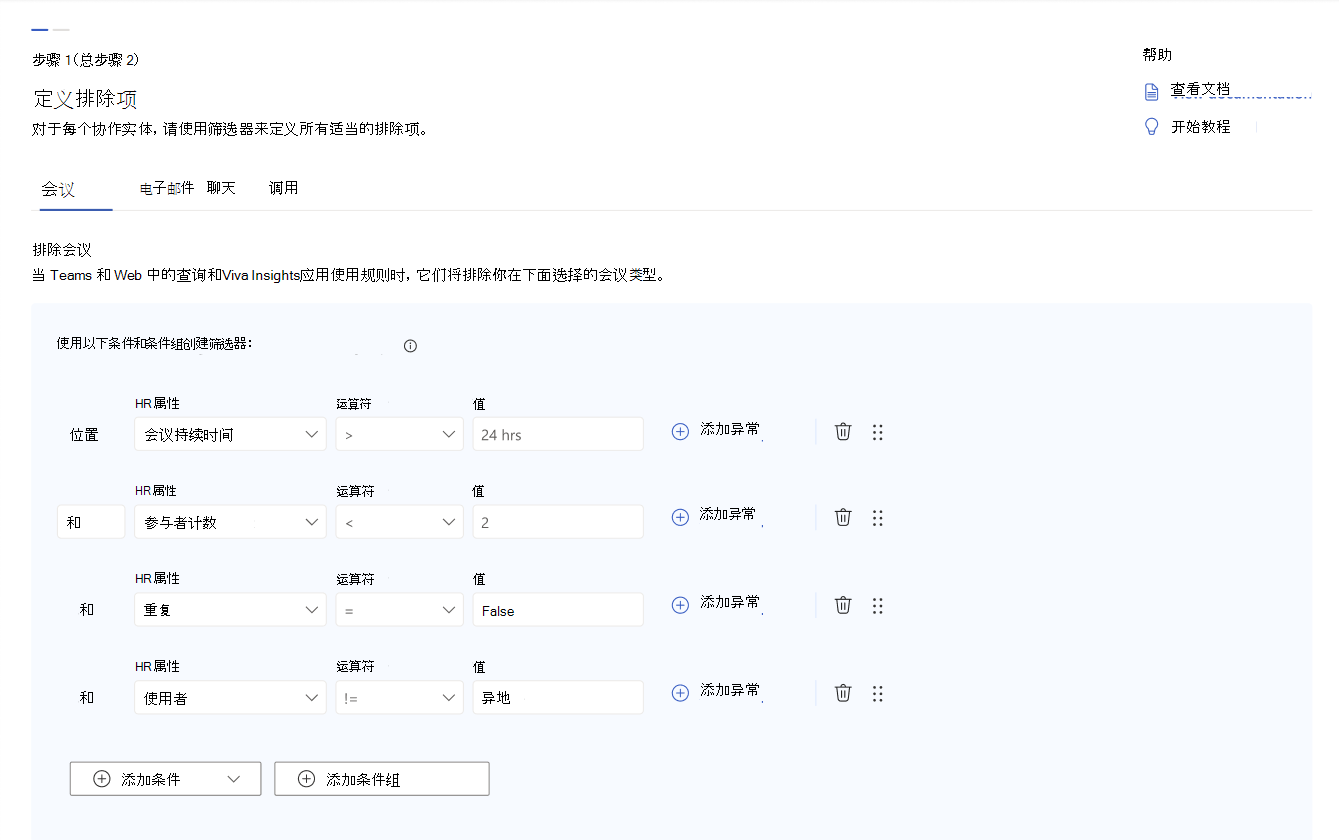Viewport: 1339px width, 840px height.
Task: Open the 开始教程 help link
Action: point(1201,127)
